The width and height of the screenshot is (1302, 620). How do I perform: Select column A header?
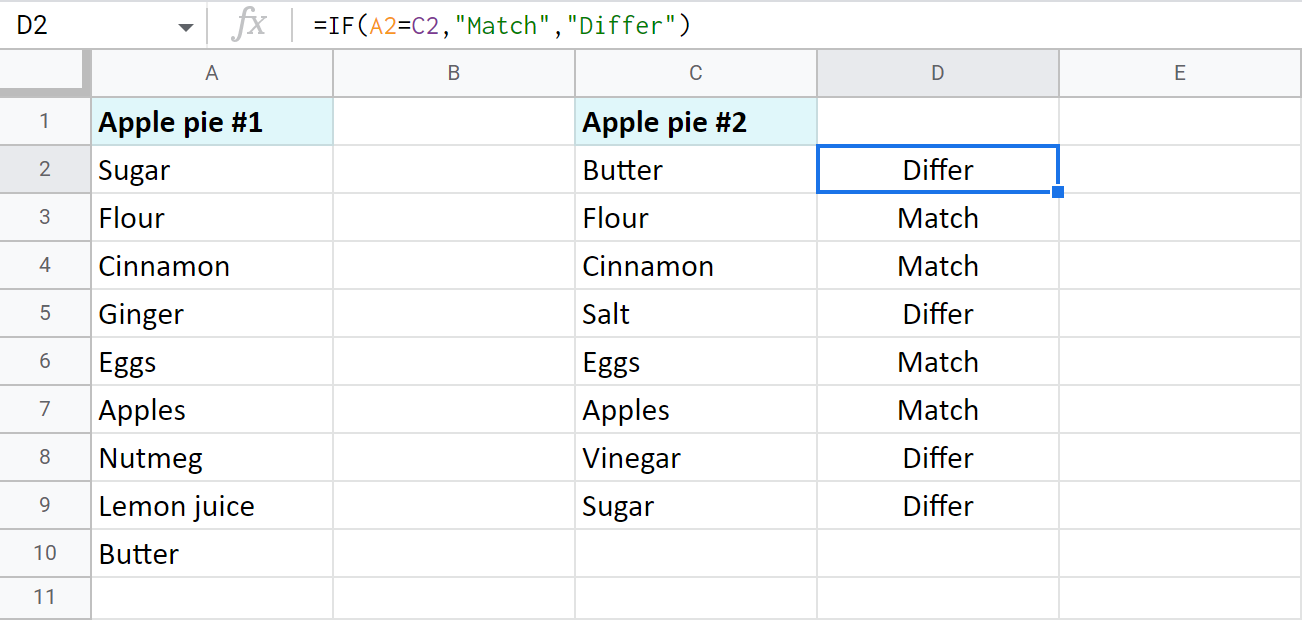(x=212, y=73)
